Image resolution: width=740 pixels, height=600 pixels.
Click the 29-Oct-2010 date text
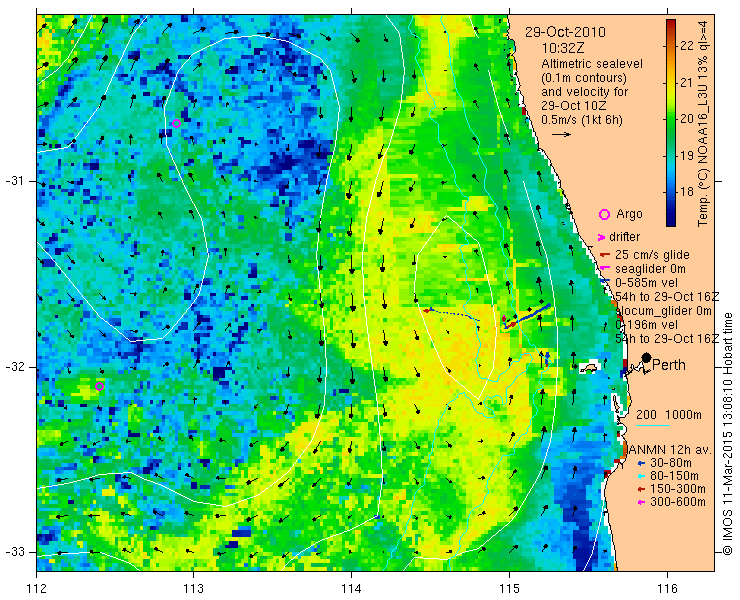[565, 33]
